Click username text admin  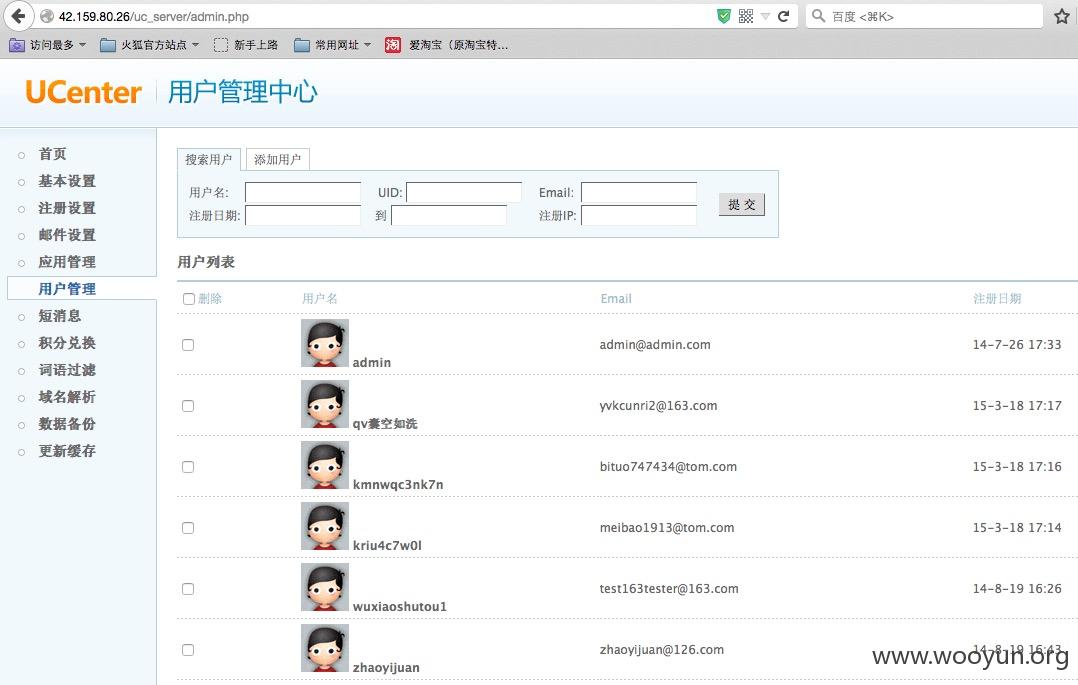coord(372,362)
